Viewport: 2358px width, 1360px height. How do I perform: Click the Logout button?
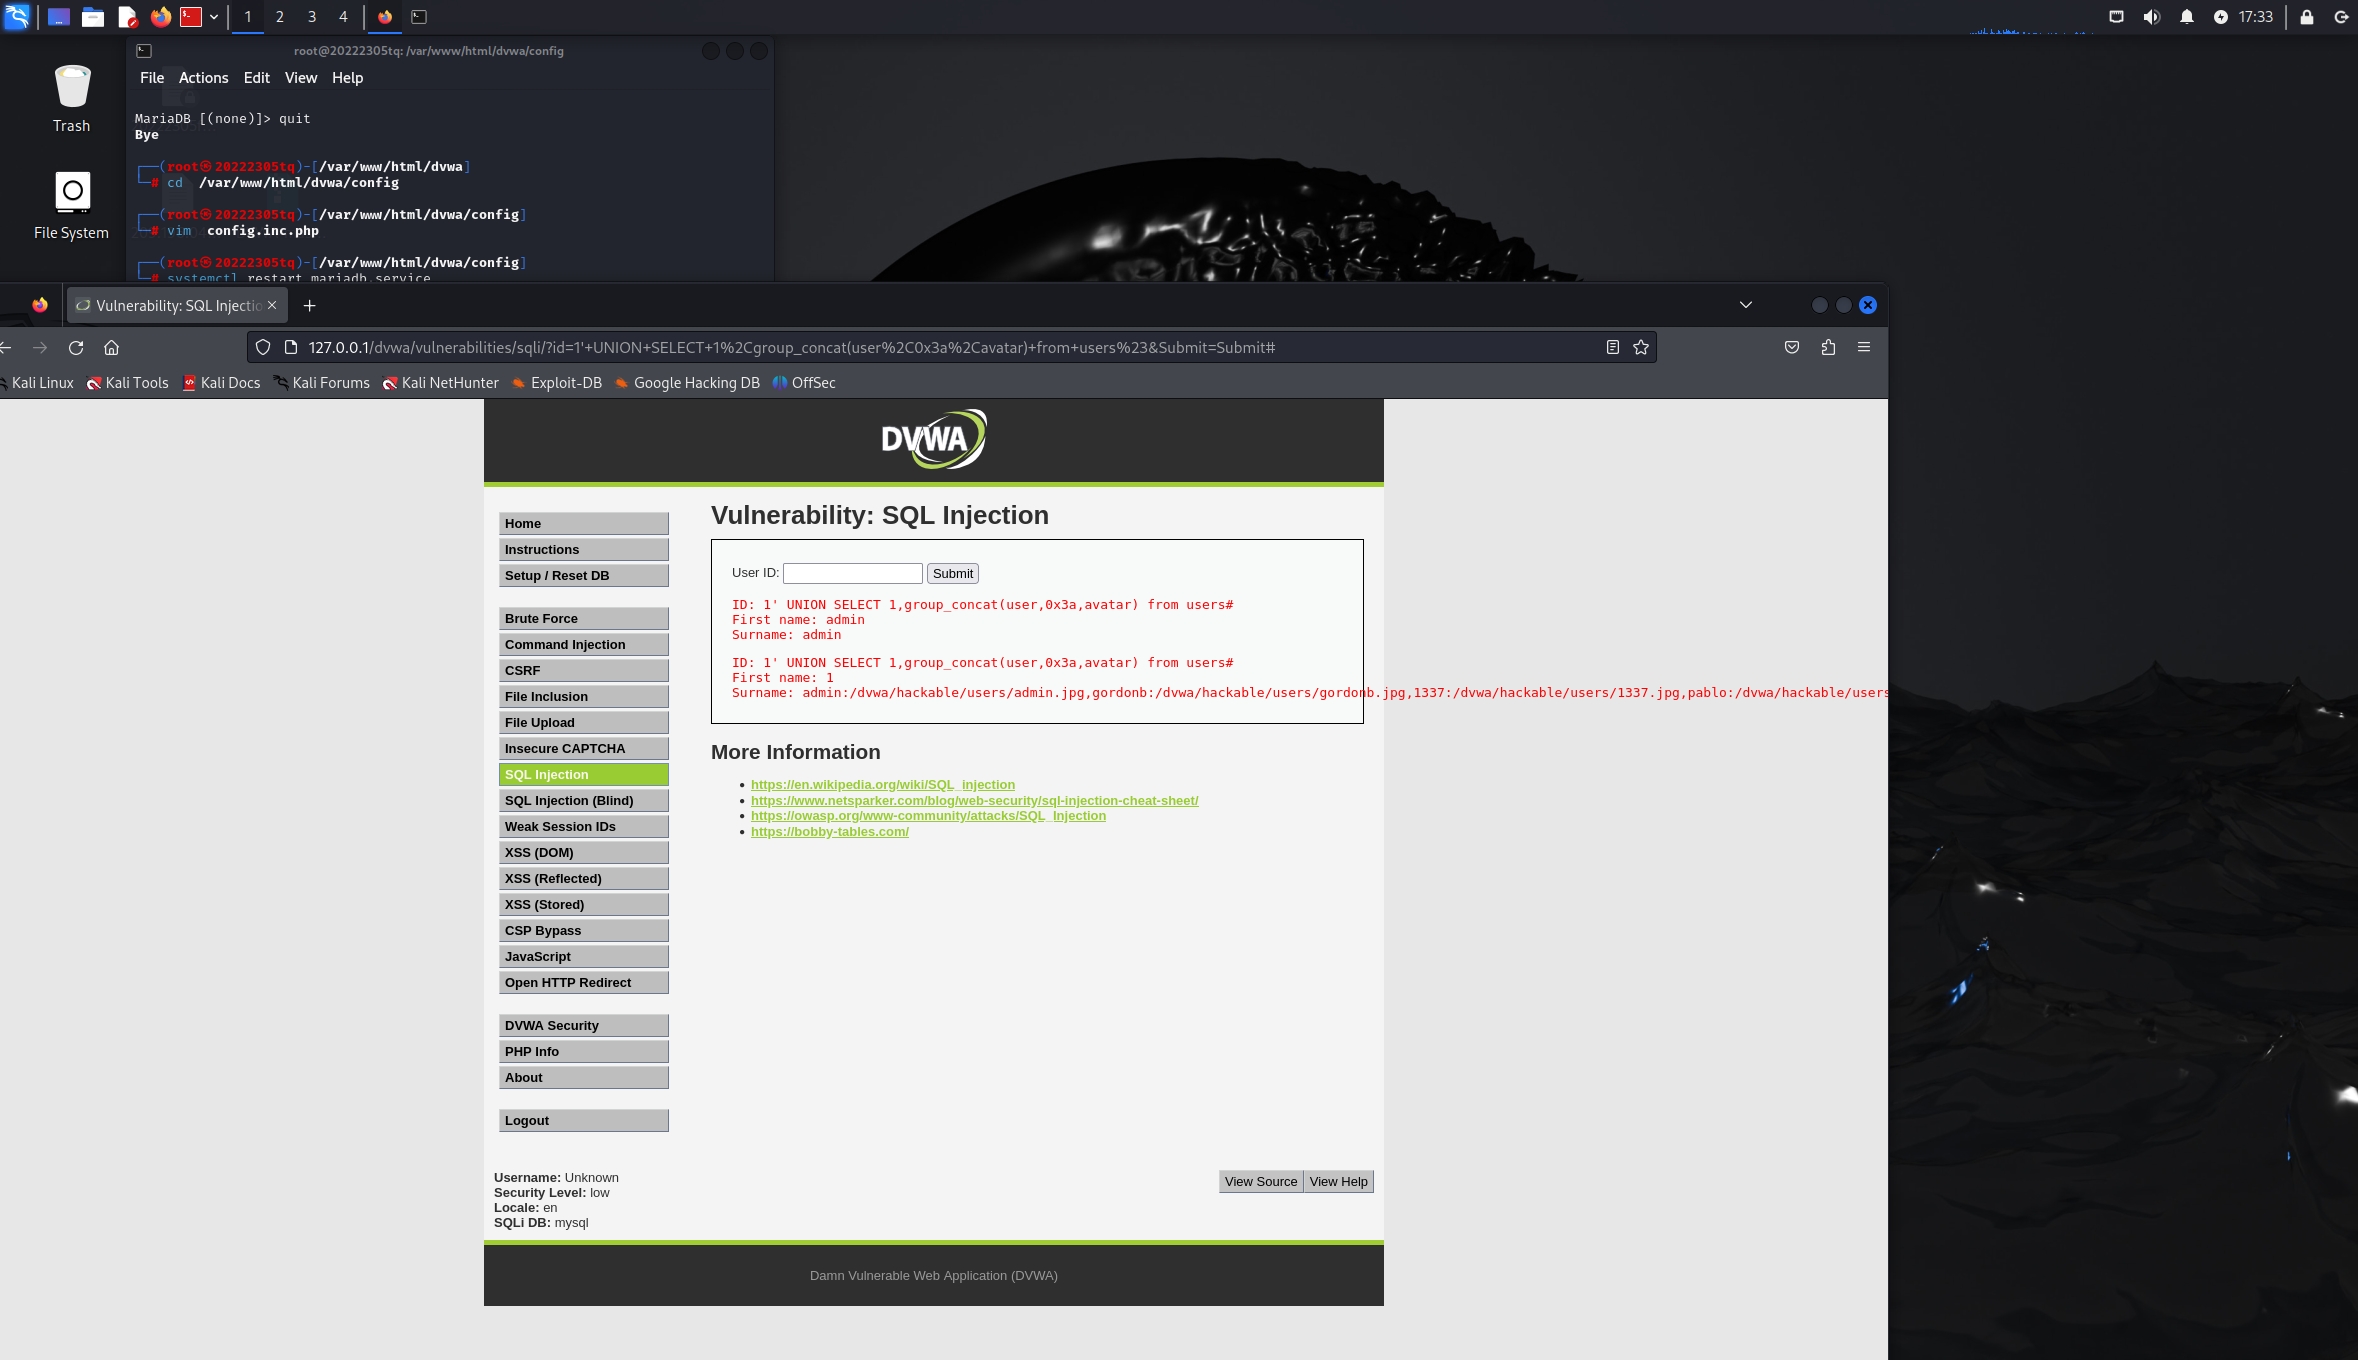(584, 1121)
